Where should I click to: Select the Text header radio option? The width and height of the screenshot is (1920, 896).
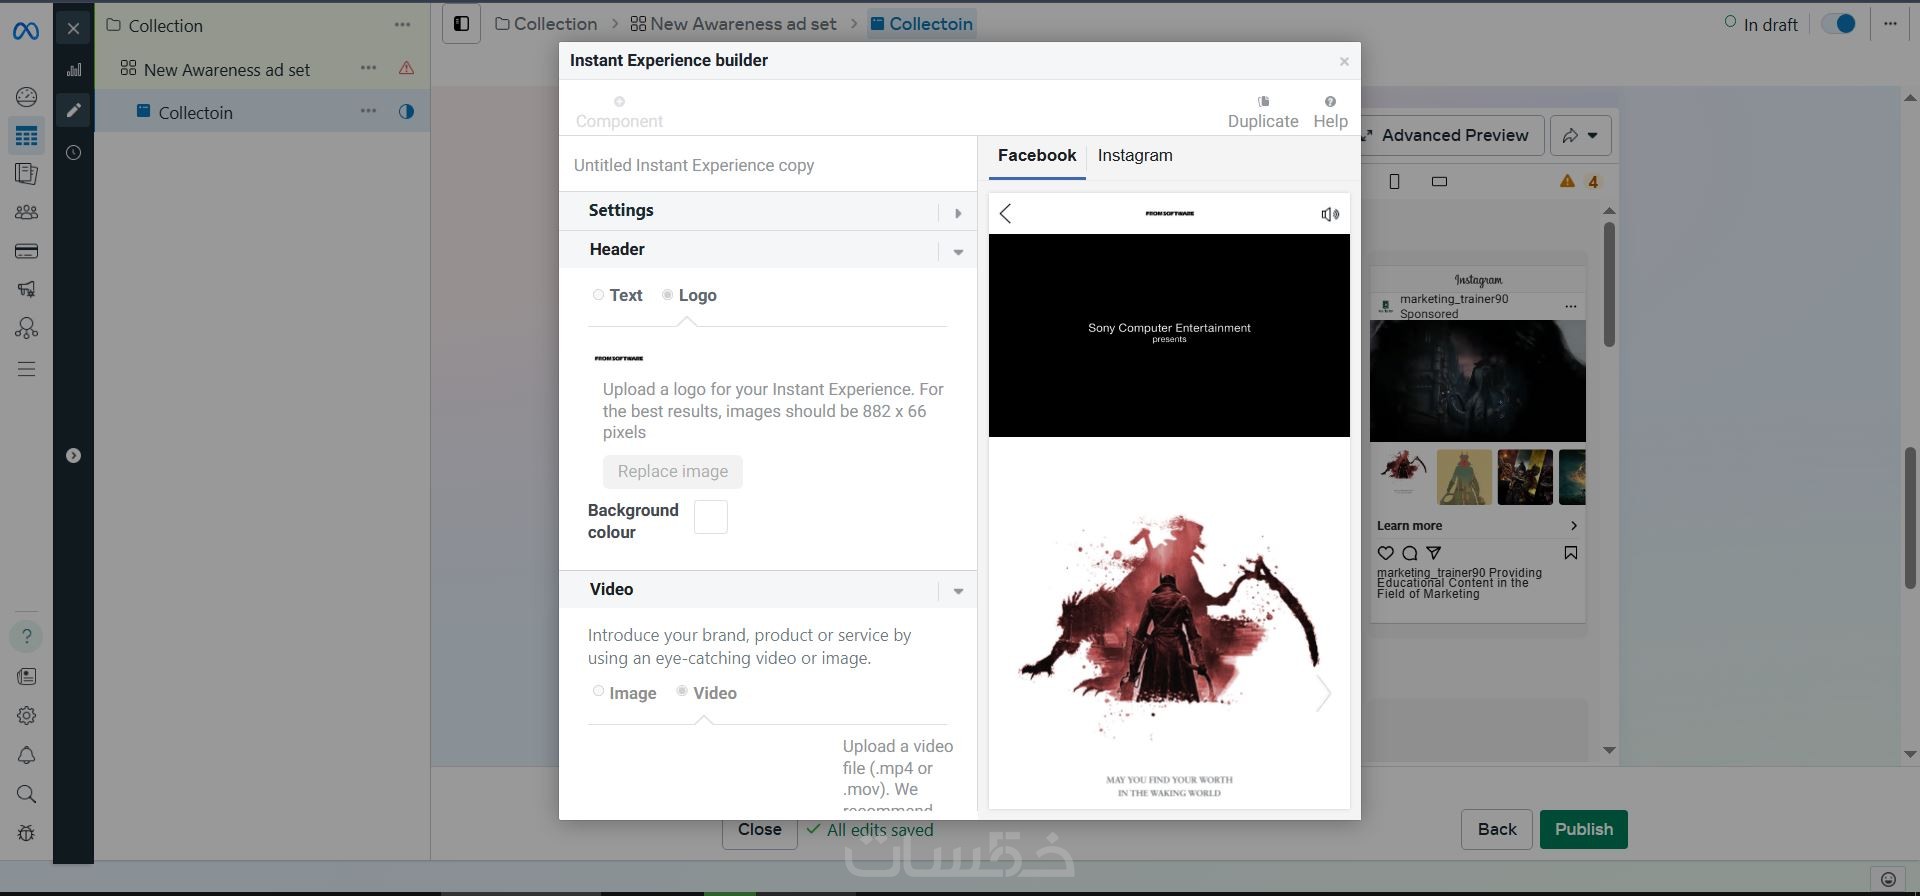click(598, 295)
